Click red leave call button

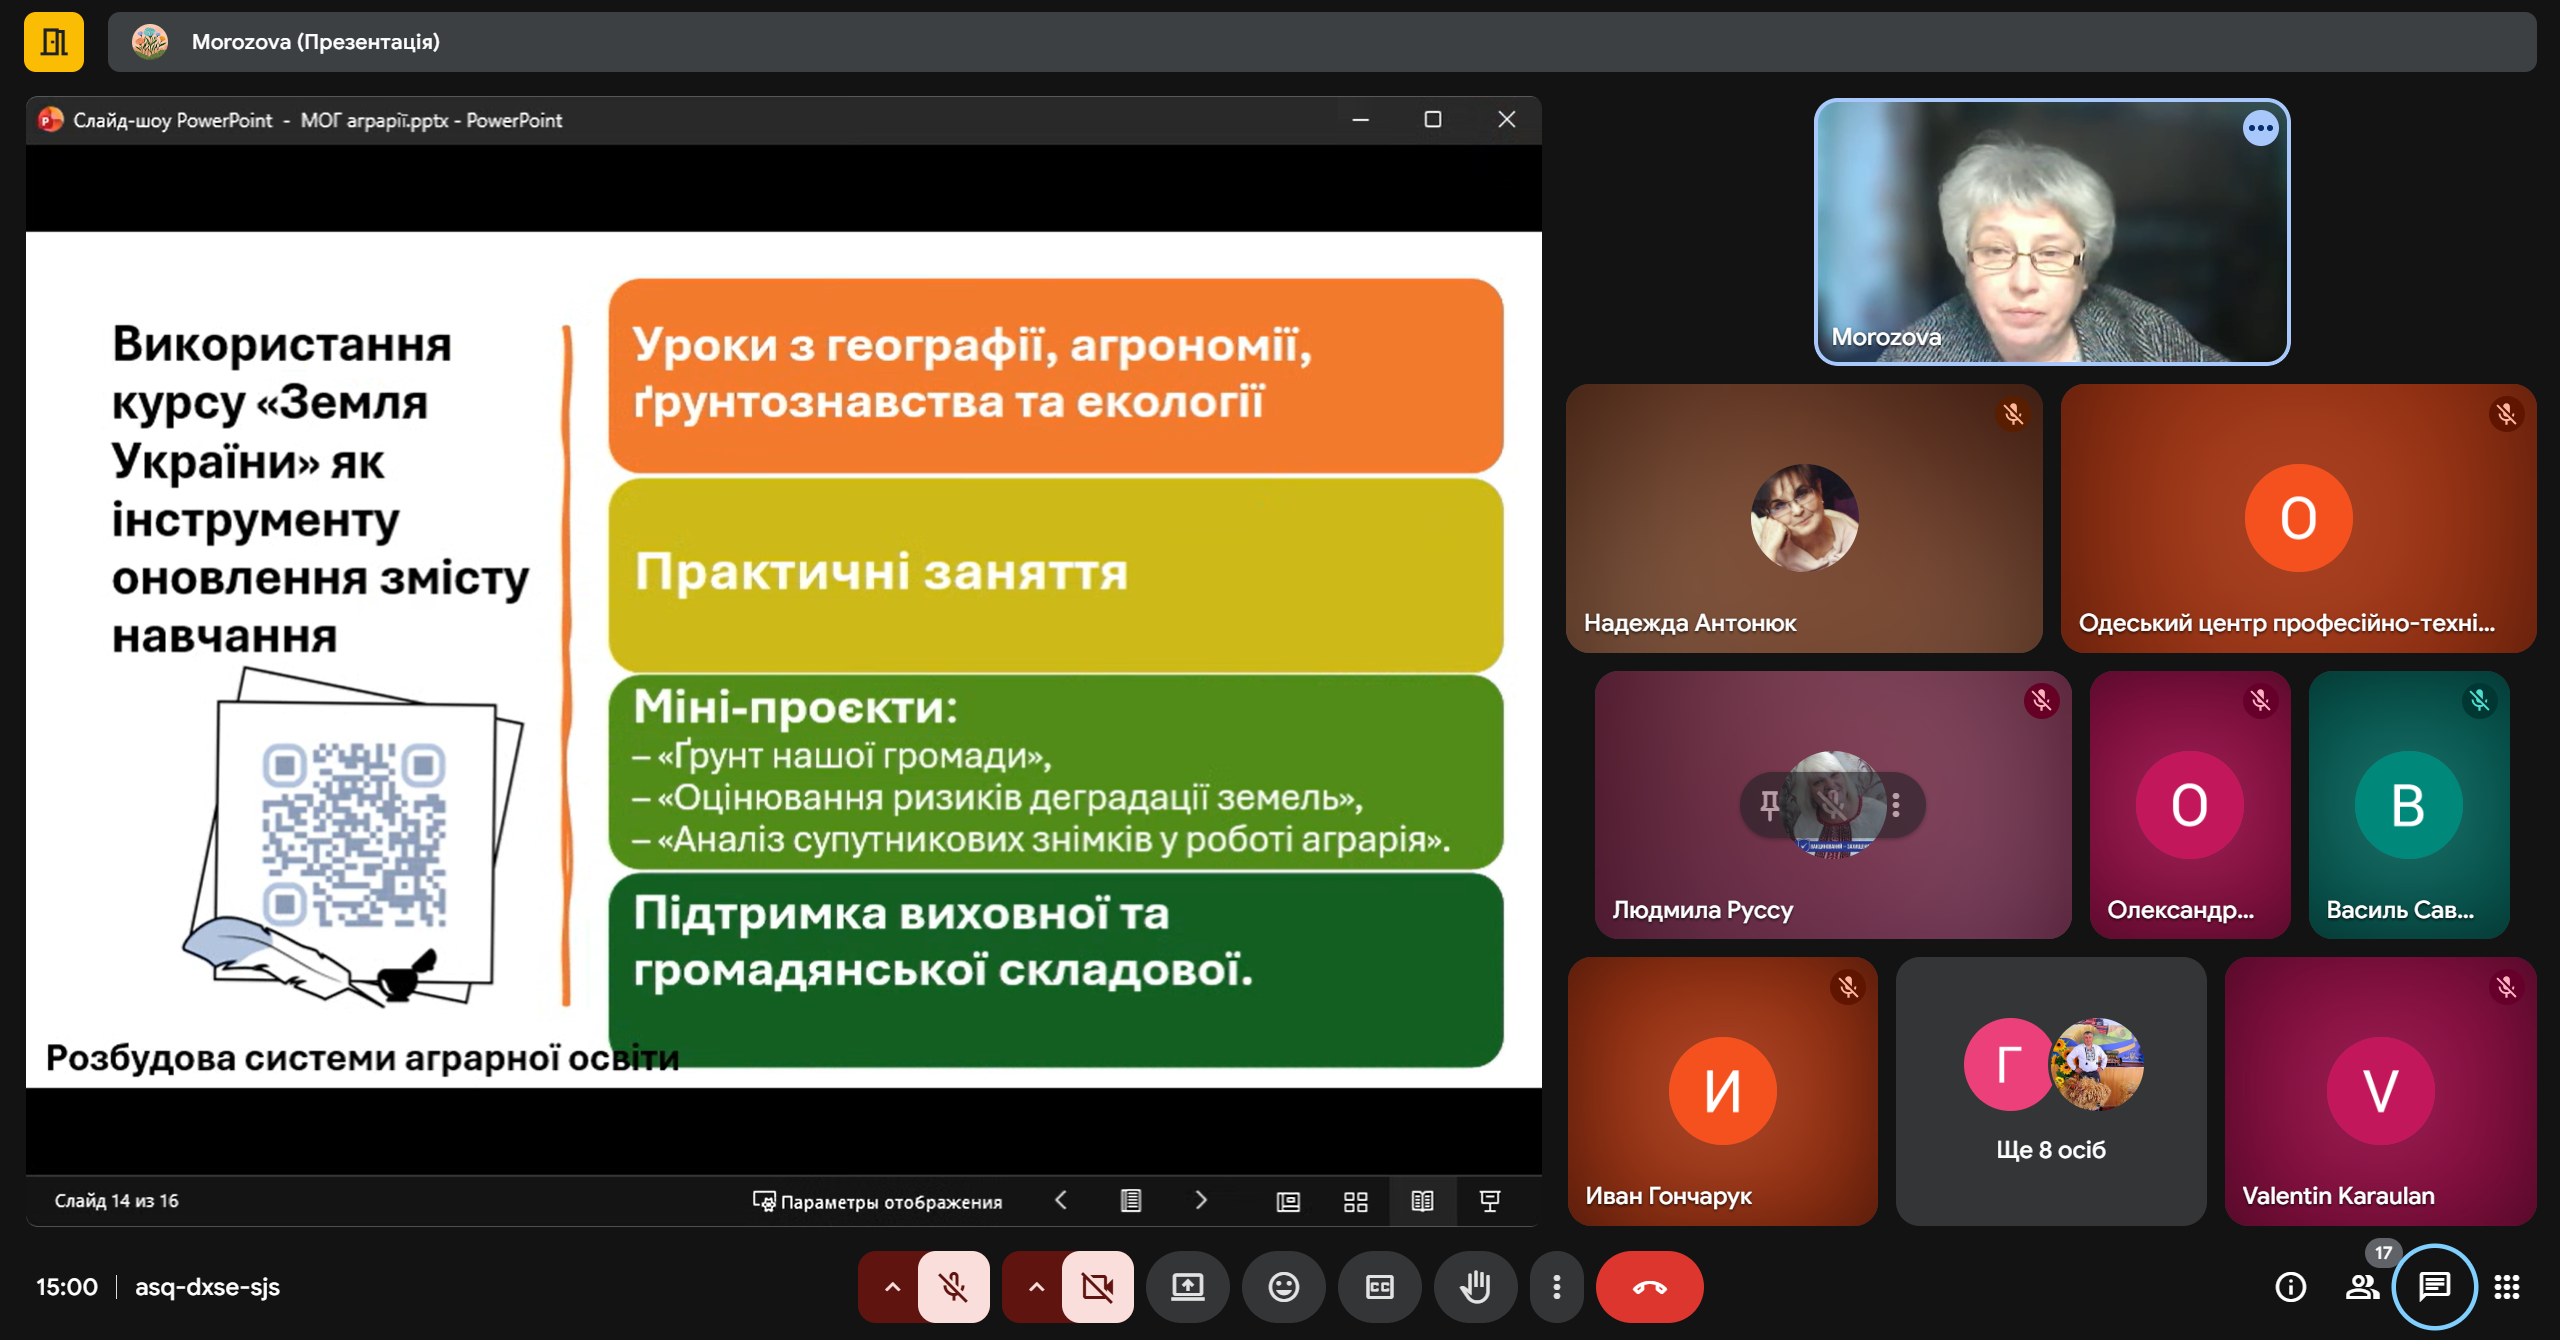1649,1287
